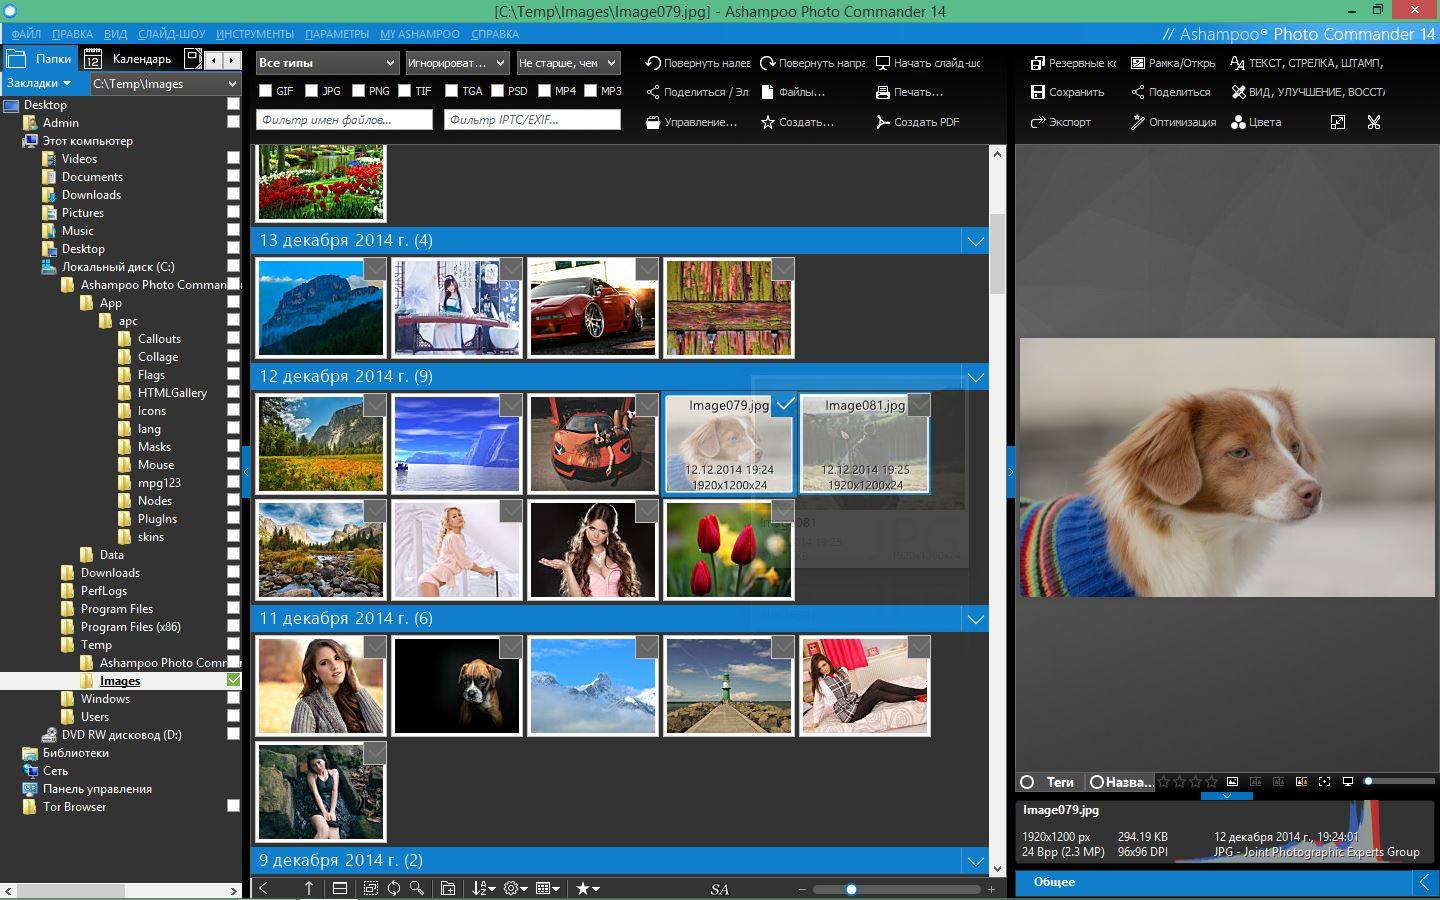
Task: Click the new folder icon in bottom toolbar
Action: (448, 888)
